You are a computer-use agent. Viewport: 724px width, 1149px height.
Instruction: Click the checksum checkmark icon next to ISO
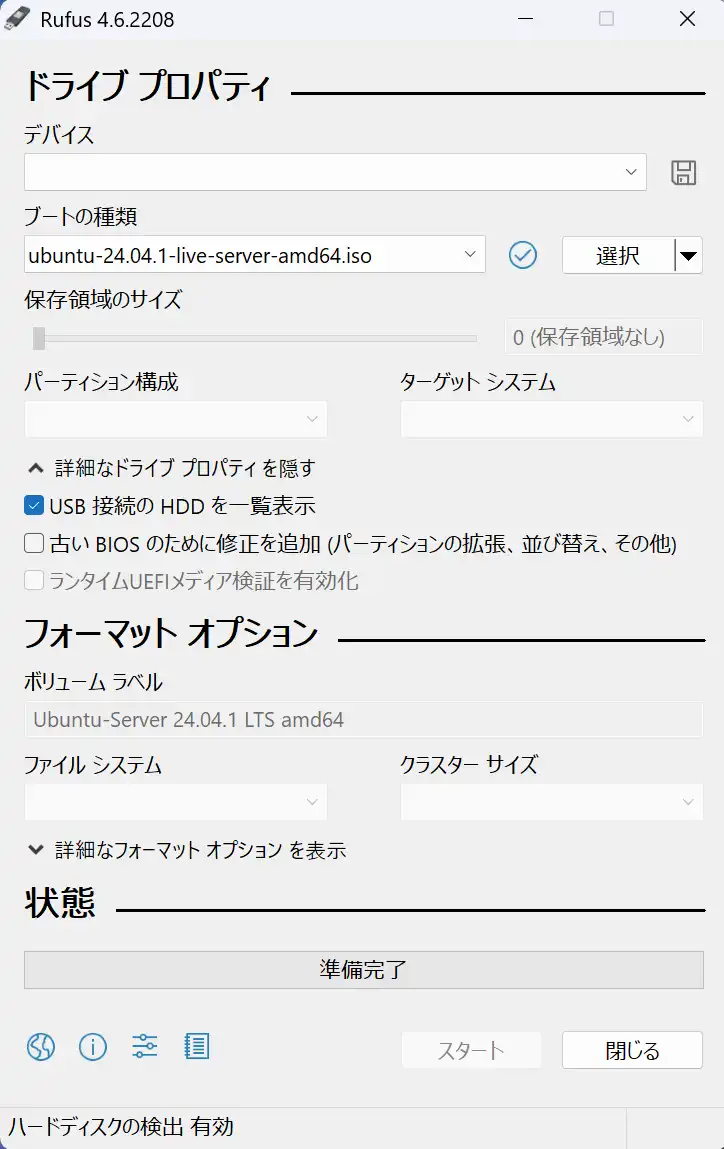(522, 255)
